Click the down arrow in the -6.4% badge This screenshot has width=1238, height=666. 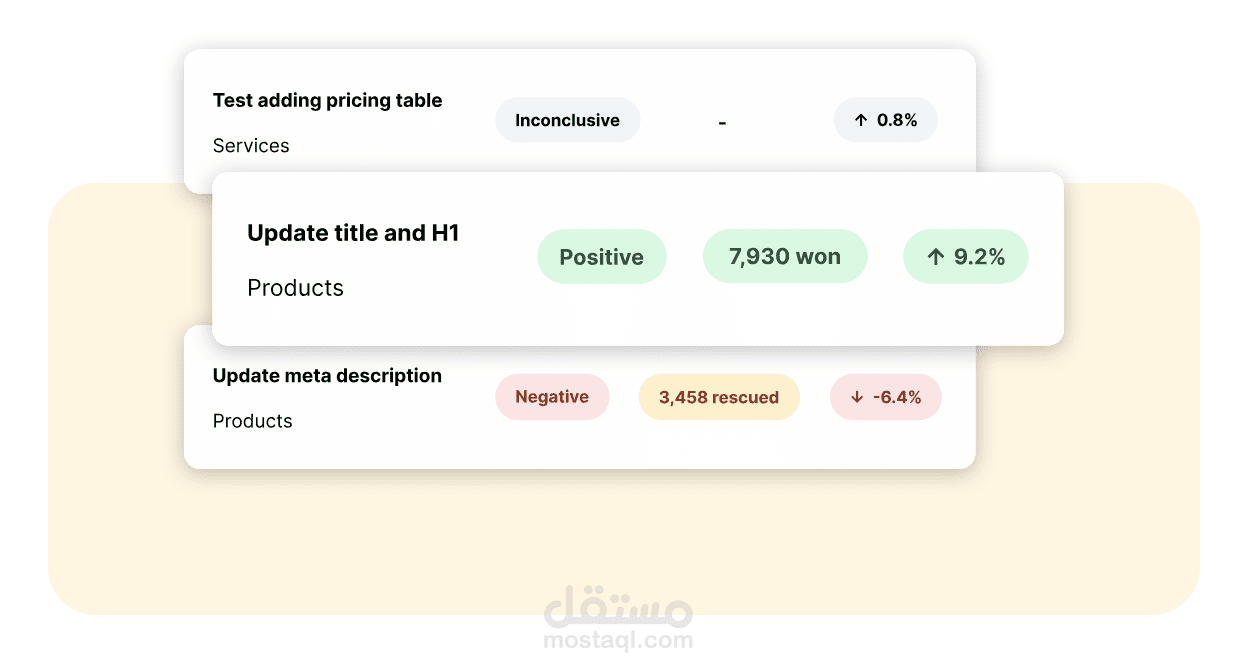(x=857, y=397)
